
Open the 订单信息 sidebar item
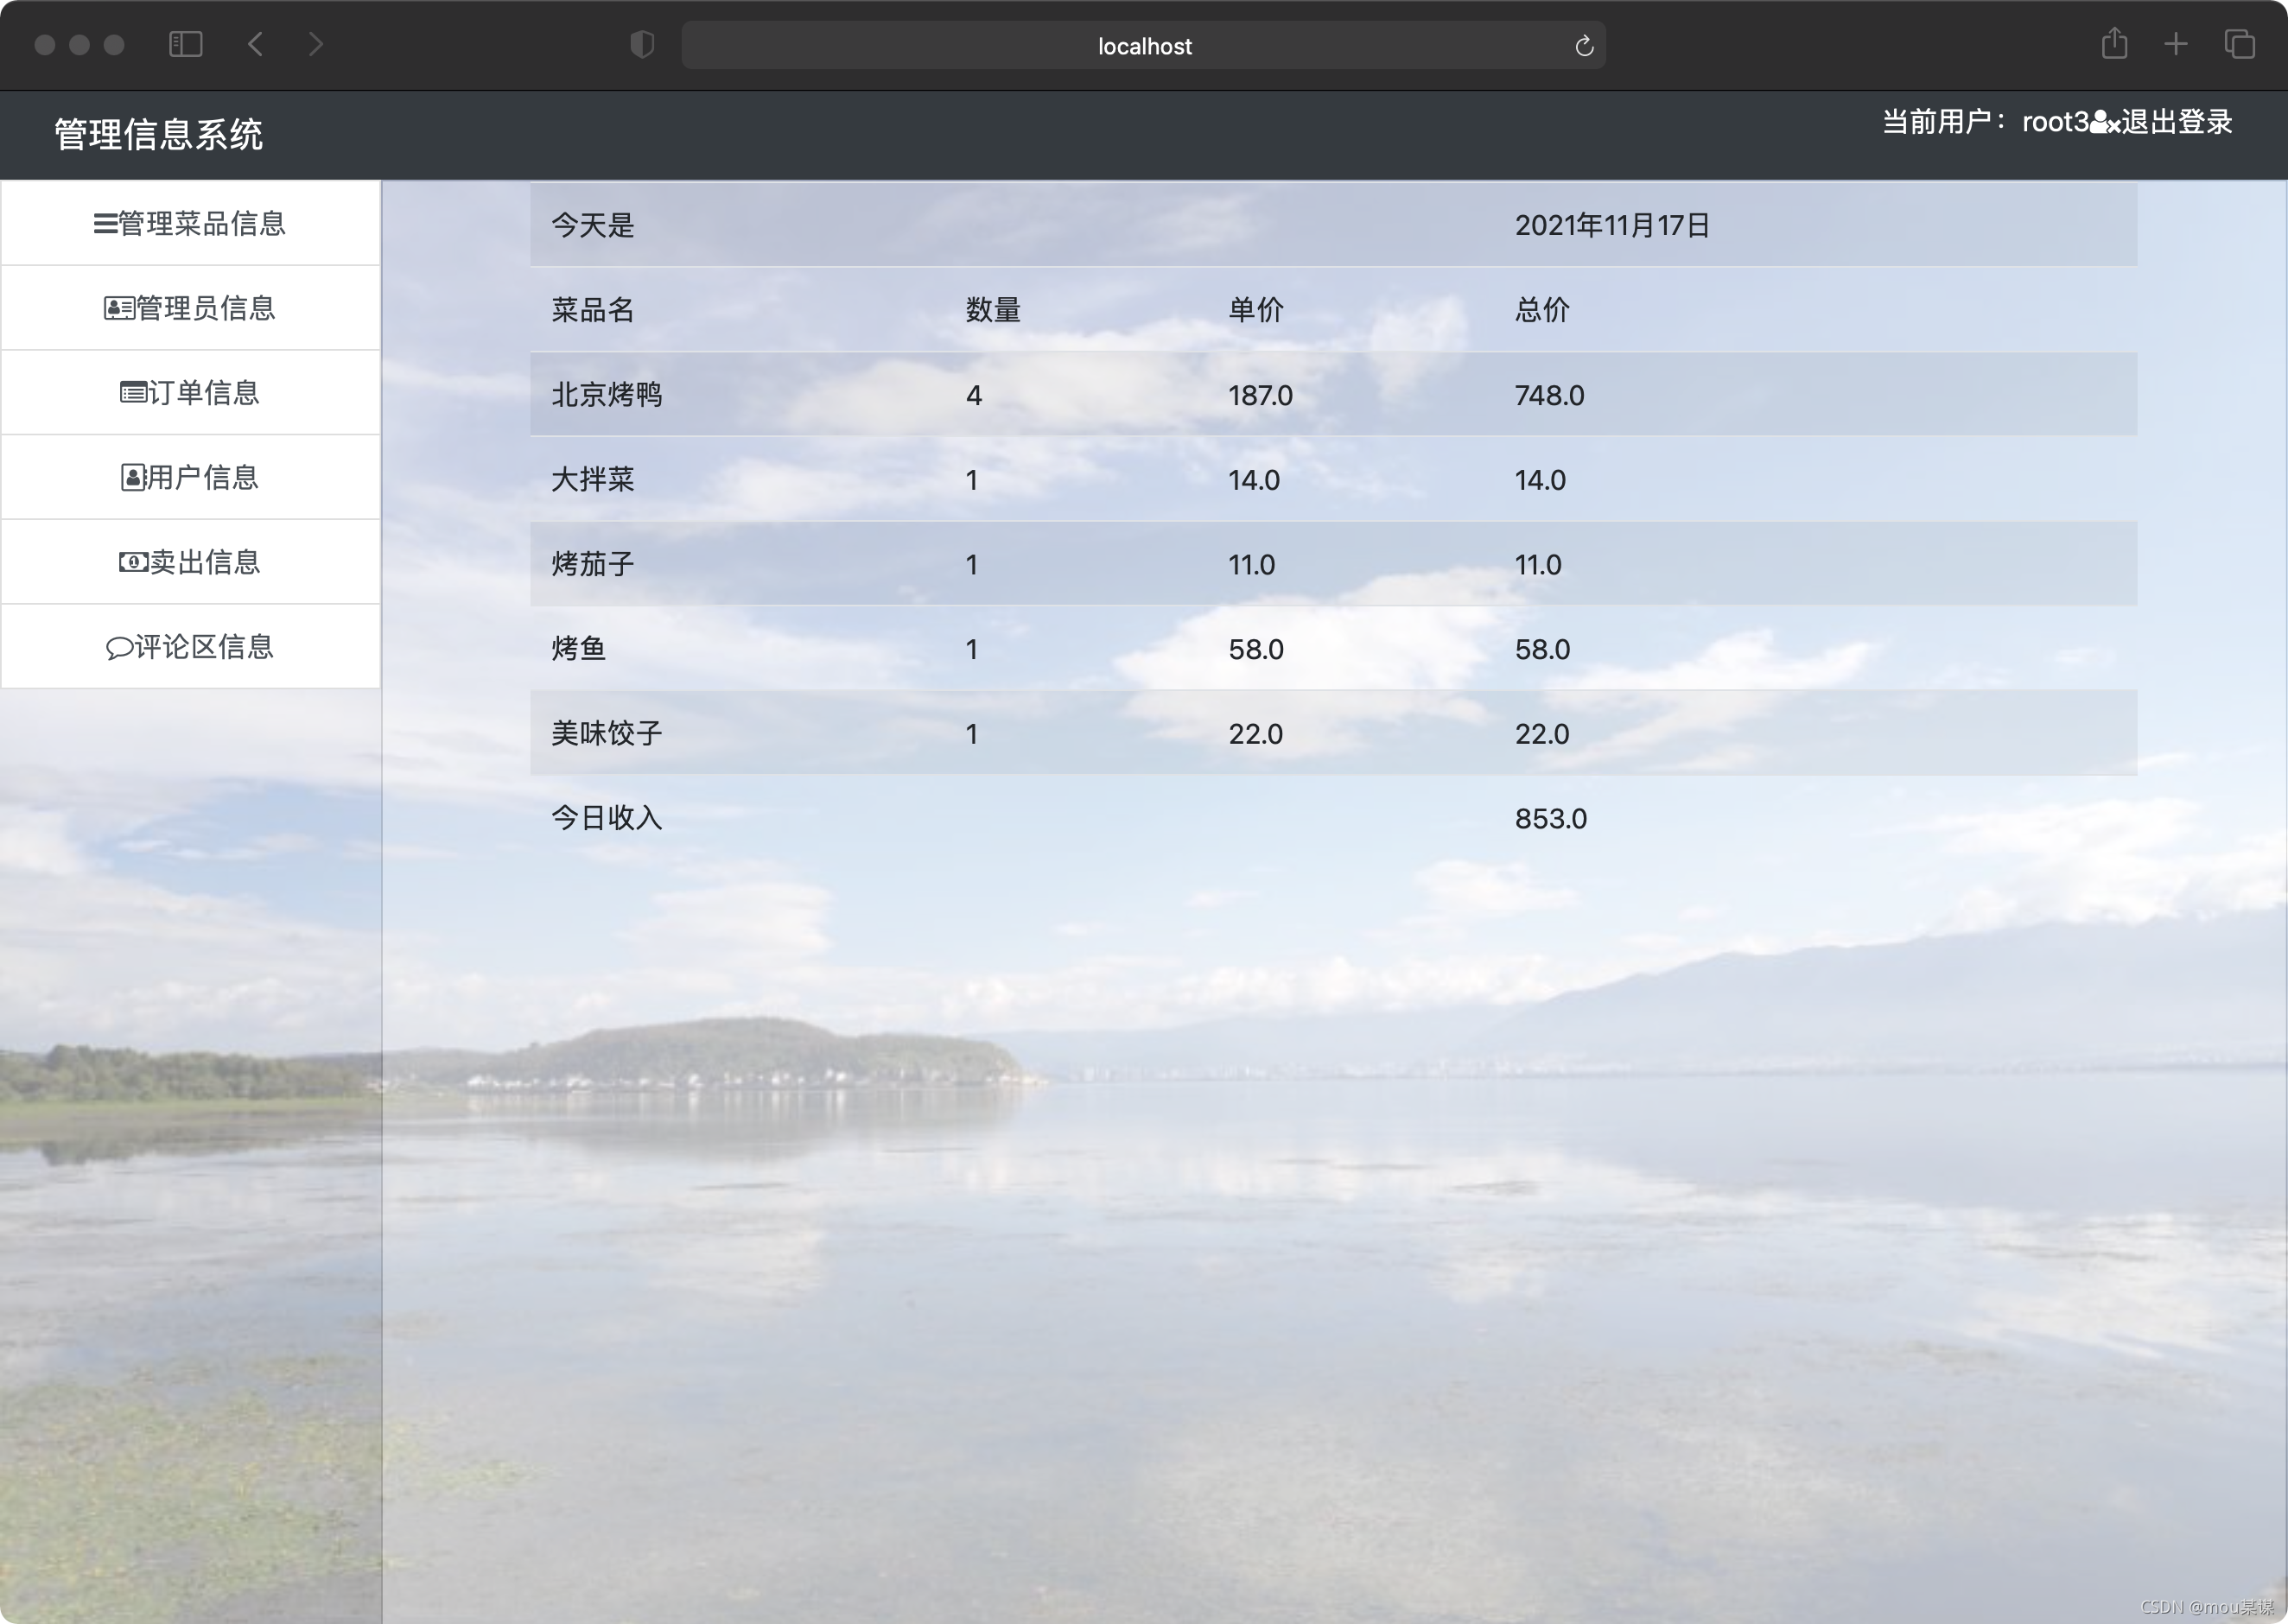point(190,392)
